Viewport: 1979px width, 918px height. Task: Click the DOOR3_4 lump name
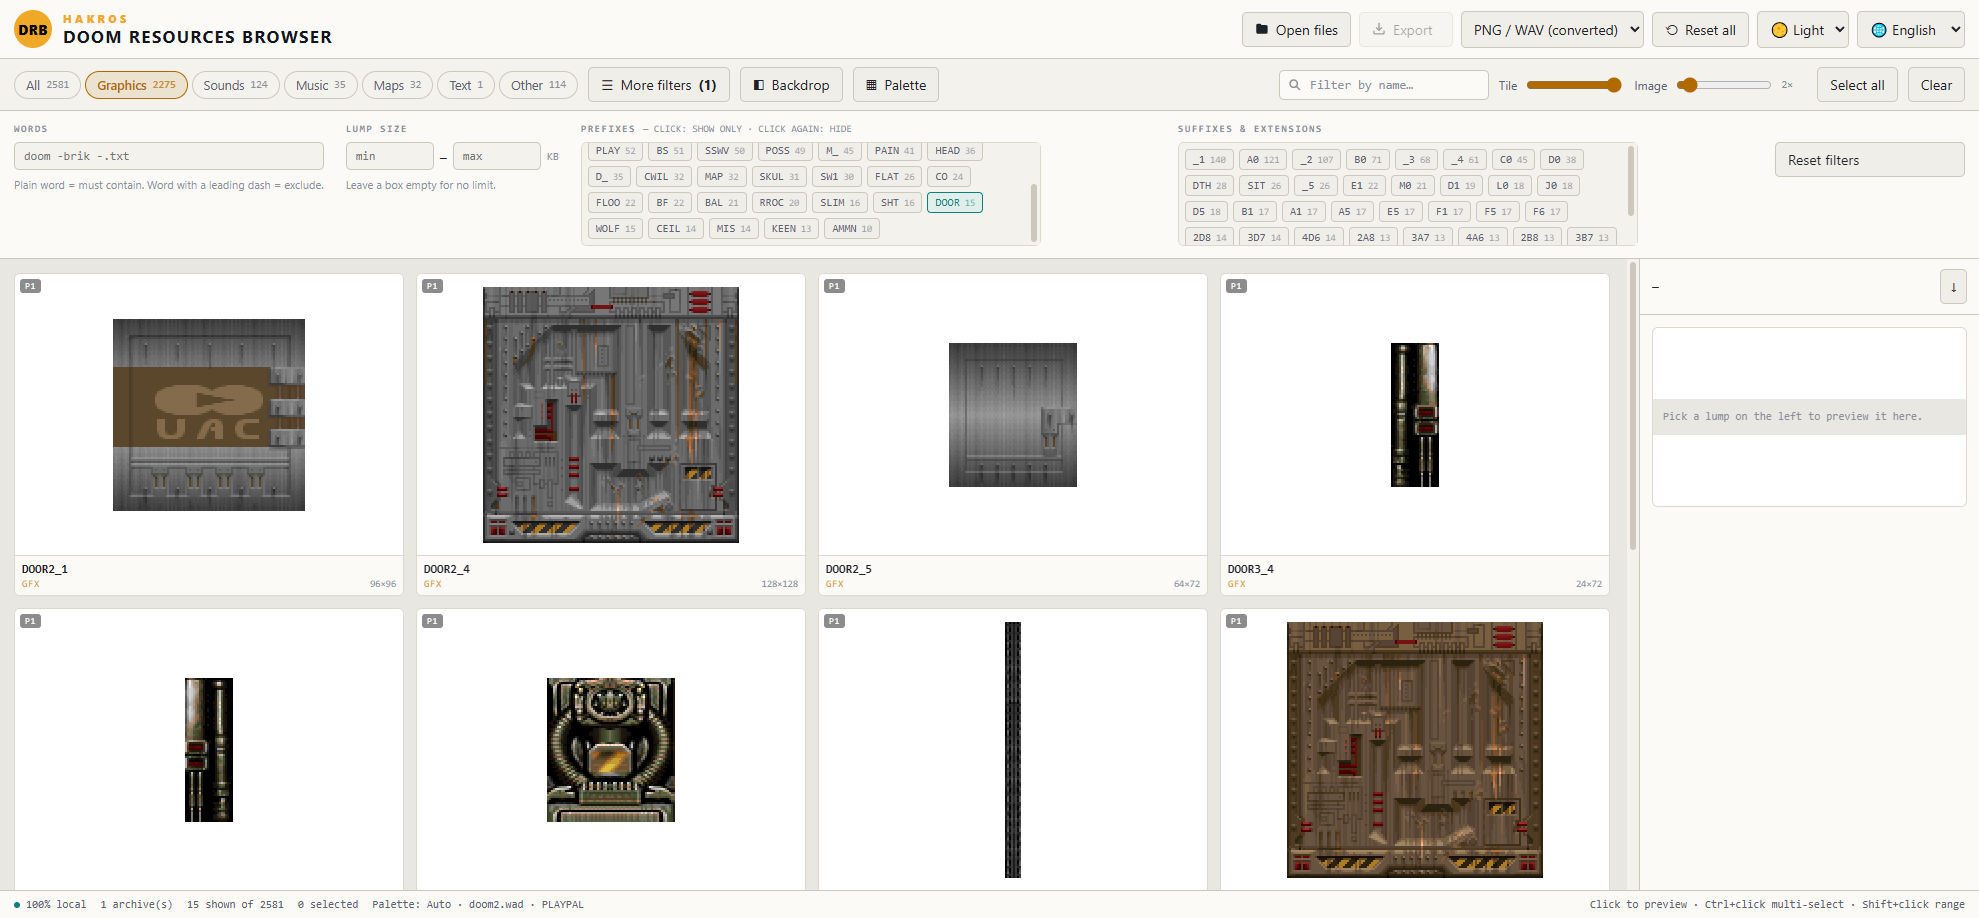[1251, 569]
